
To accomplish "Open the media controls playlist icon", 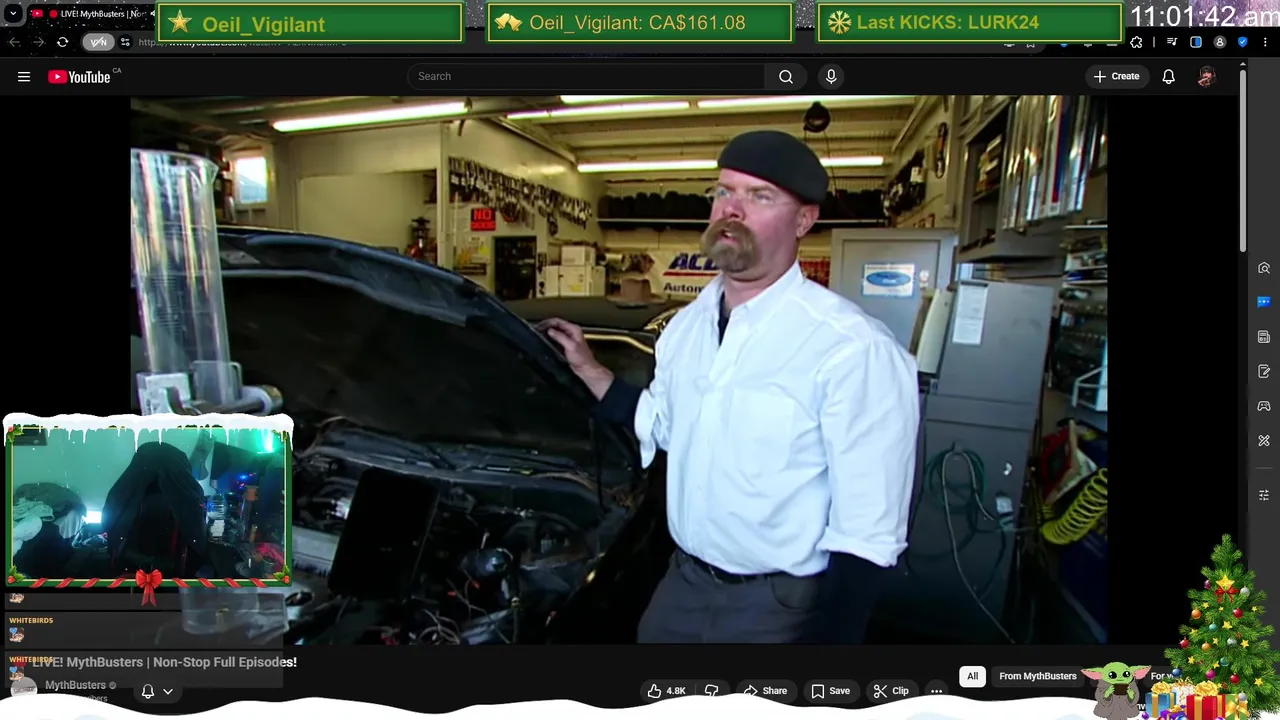I will [x=1172, y=42].
